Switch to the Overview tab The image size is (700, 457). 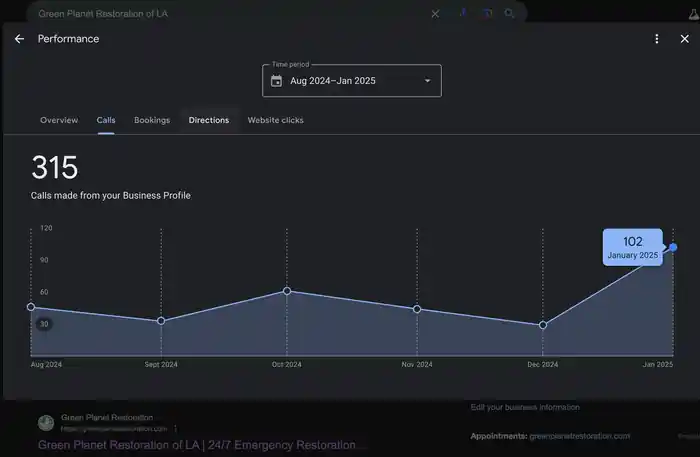[x=59, y=120]
